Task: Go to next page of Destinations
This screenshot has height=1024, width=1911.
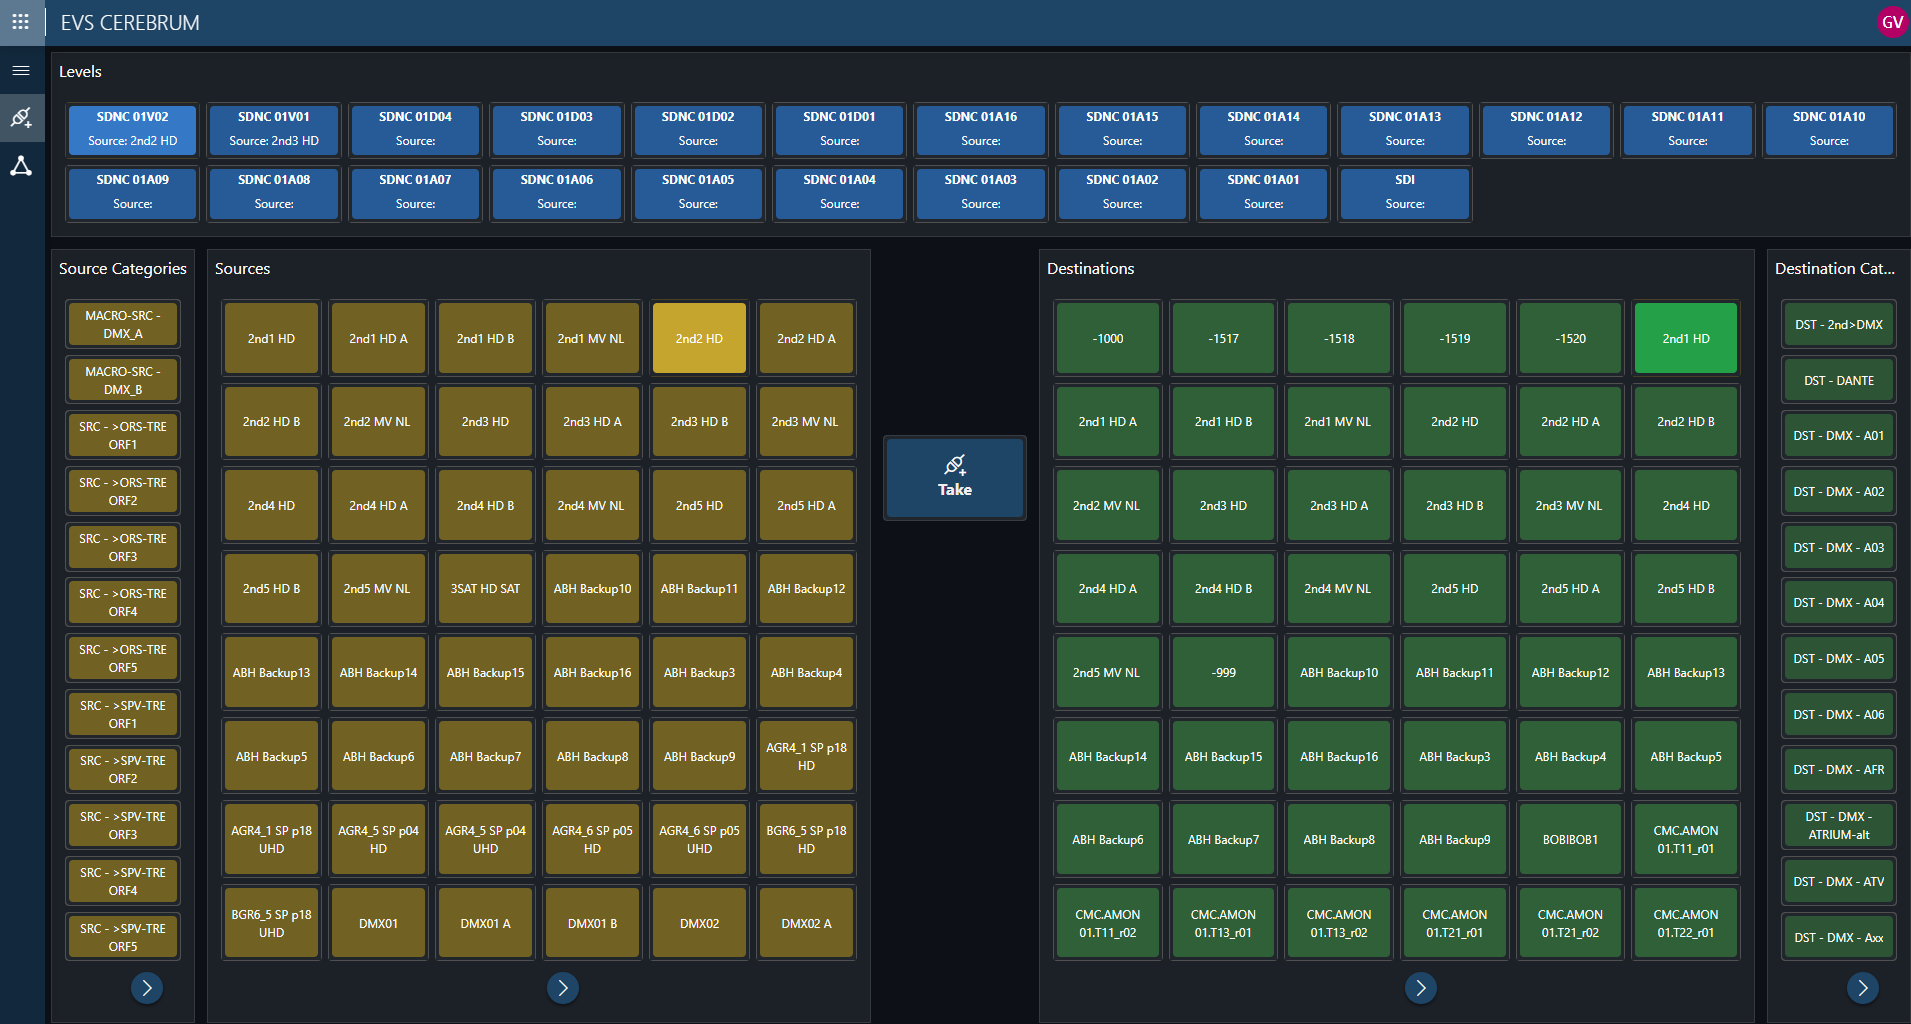Action: point(1421,988)
